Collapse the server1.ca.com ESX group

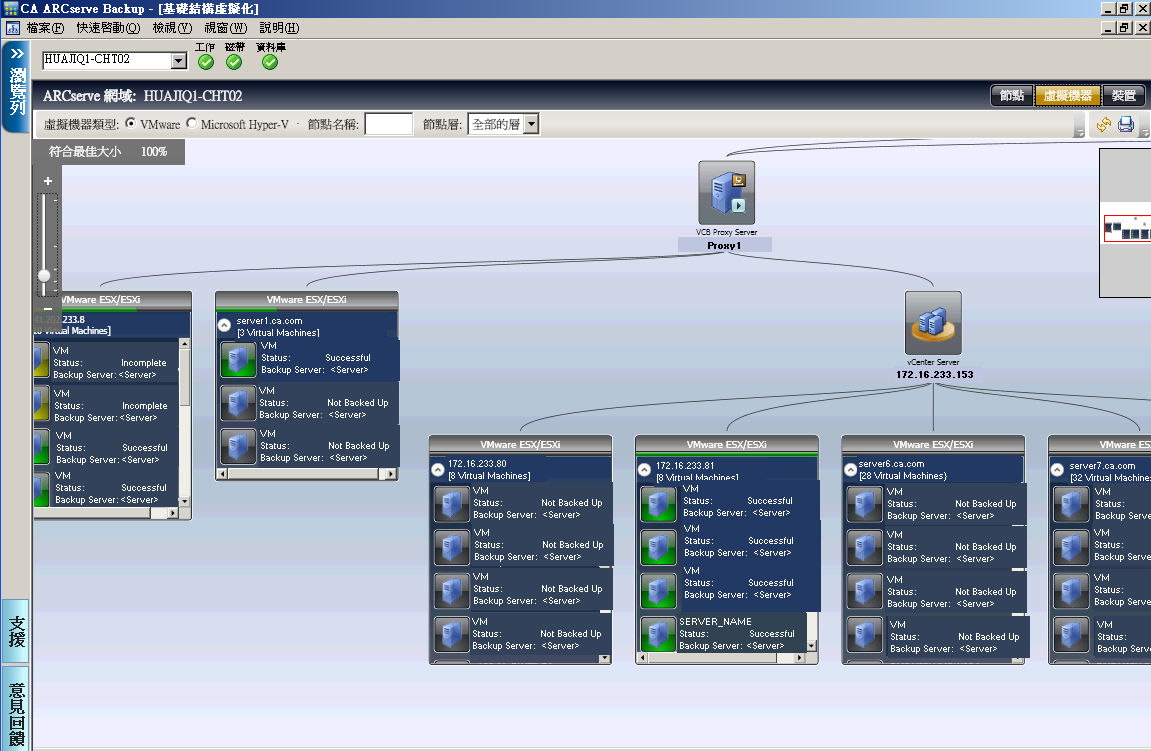coord(225,324)
